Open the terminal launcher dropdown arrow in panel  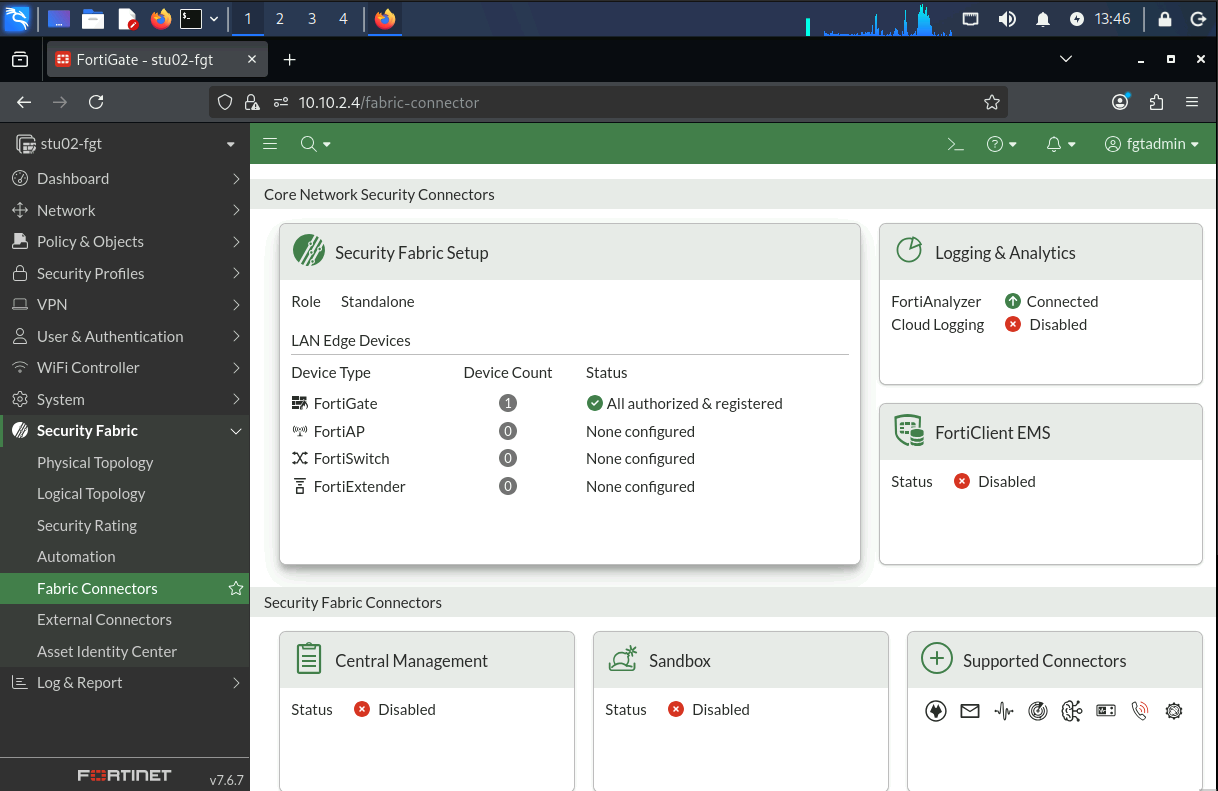point(213,18)
